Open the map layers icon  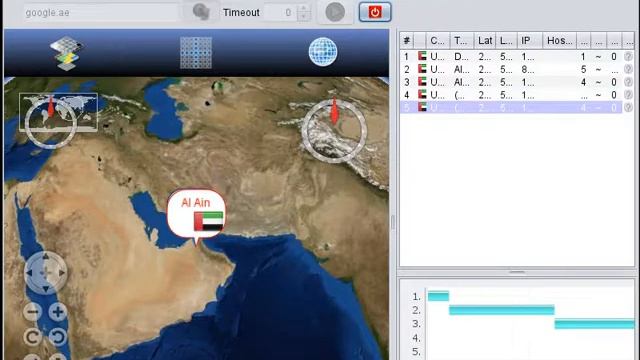[67, 53]
